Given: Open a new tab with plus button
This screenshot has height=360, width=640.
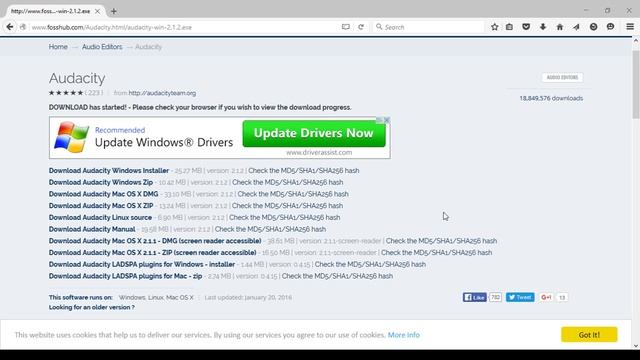Looking at the screenshot, I should click(x=114, y=11).
